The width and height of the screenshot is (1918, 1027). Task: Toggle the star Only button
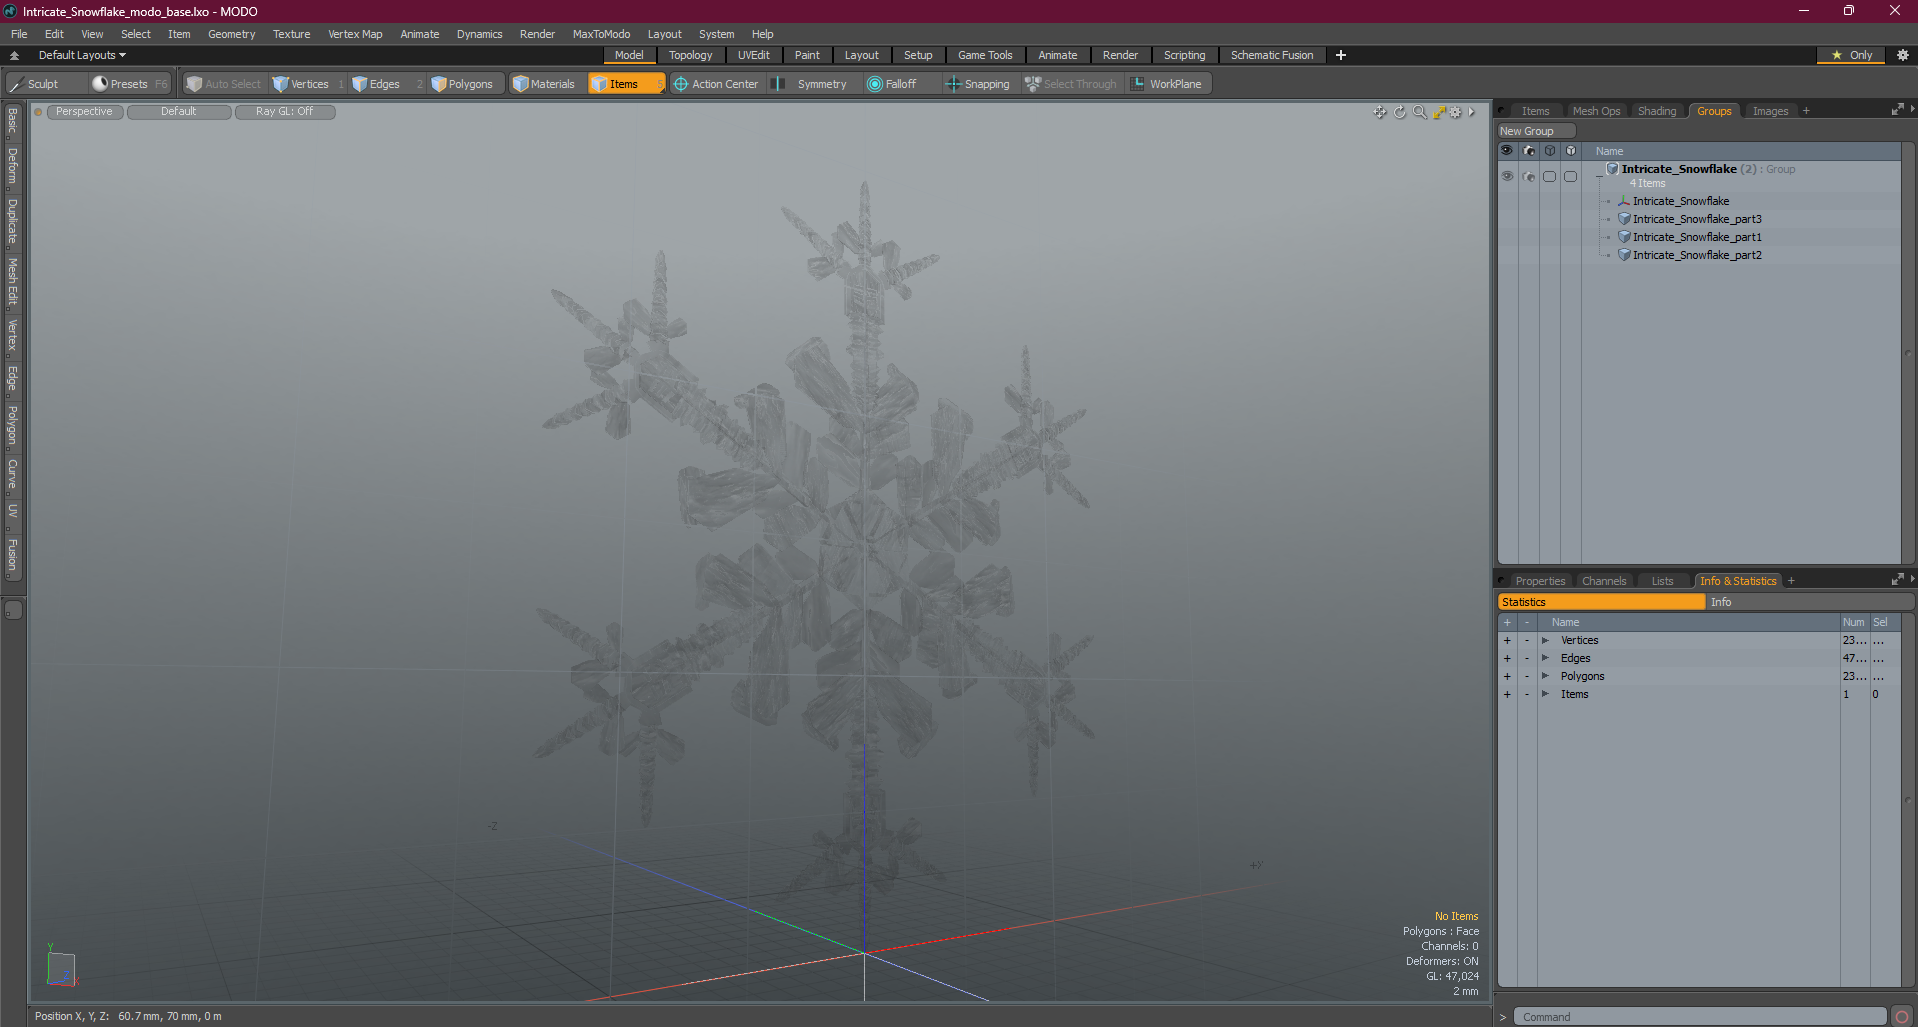(1851, 55)
